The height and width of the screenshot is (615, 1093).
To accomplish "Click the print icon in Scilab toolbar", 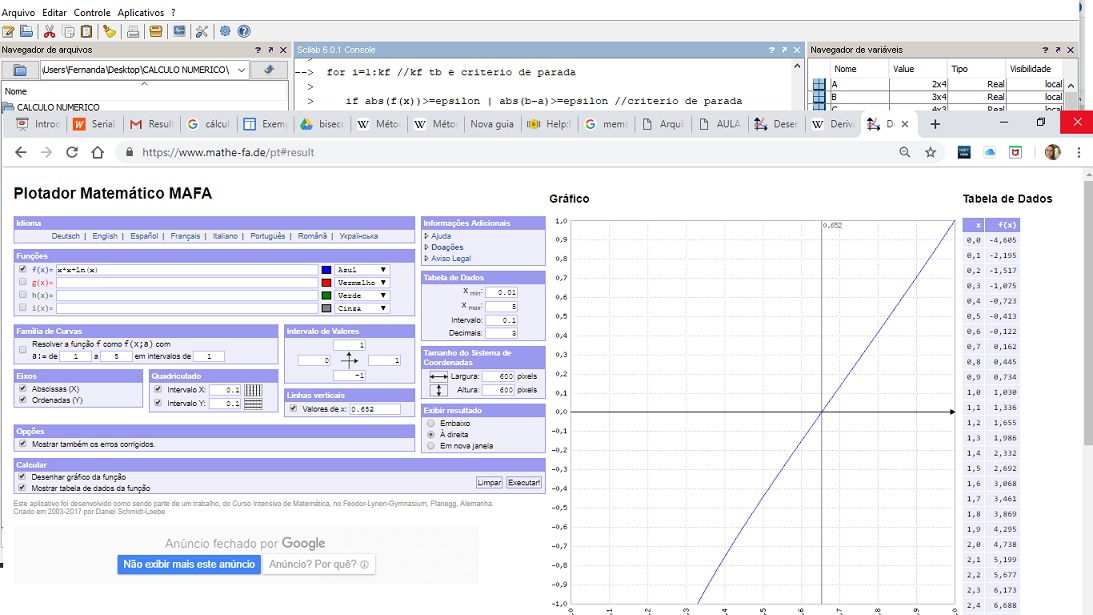I will pyautogui.click(x=133, y=32).
